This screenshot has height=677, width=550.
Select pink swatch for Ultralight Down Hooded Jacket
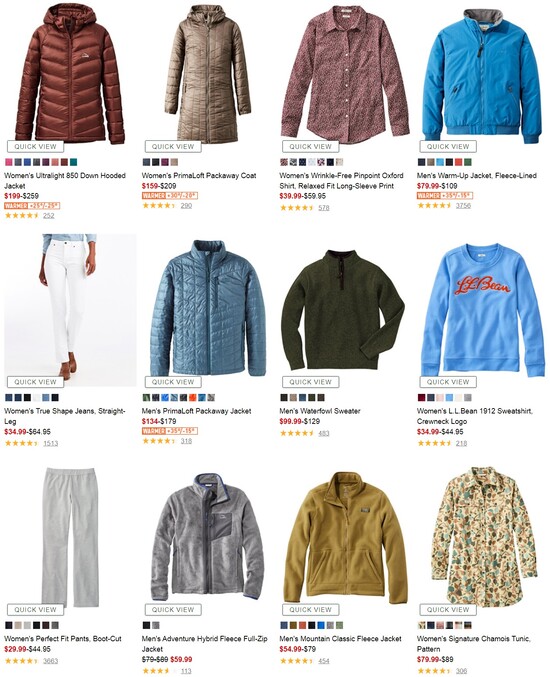click(x=9, y=162)
